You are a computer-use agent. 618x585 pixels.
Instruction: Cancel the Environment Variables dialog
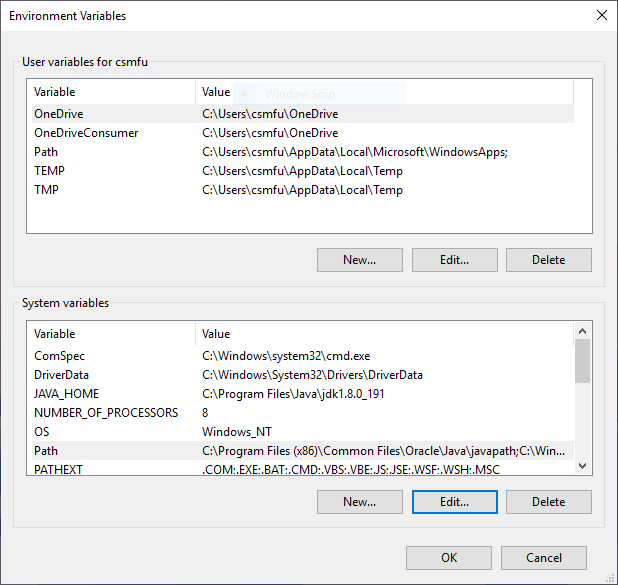pyautogui.click(x=544, y=558)
